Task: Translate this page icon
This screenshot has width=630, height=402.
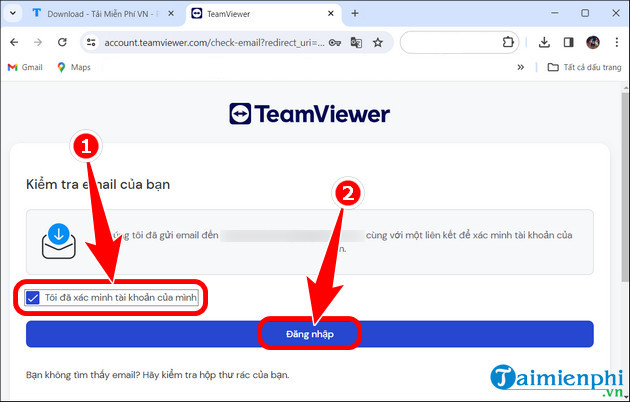Action: tap(356, 42)
